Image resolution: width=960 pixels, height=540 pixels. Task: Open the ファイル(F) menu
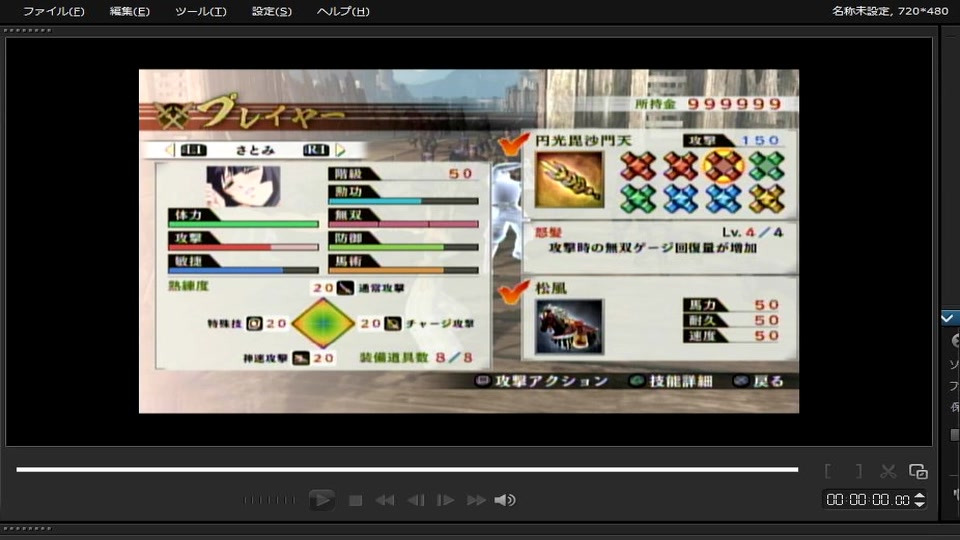[53, 12]
